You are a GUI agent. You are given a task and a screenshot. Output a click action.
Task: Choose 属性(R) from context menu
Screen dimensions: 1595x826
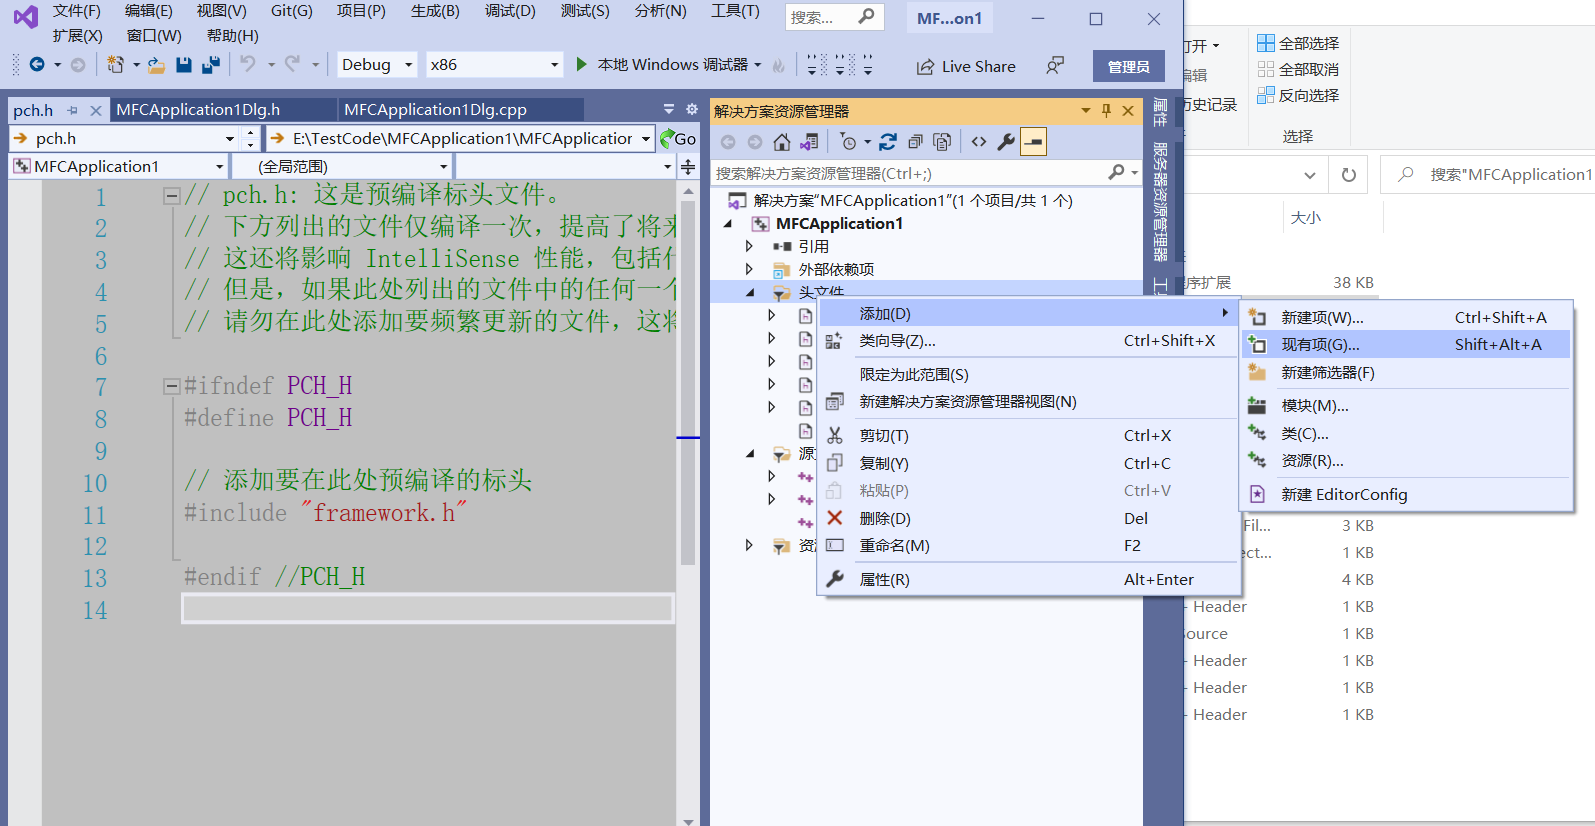point(1029,580)
